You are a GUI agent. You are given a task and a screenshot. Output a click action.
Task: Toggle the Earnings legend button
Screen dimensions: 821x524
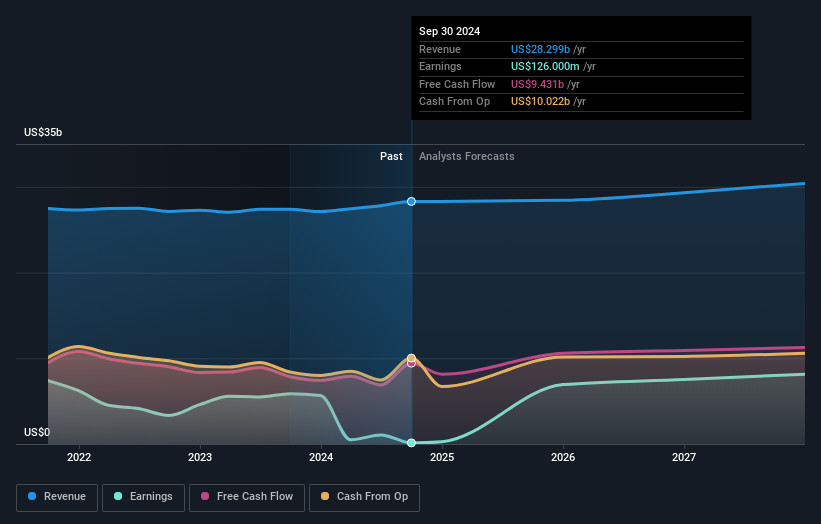(x=143, y=497)
